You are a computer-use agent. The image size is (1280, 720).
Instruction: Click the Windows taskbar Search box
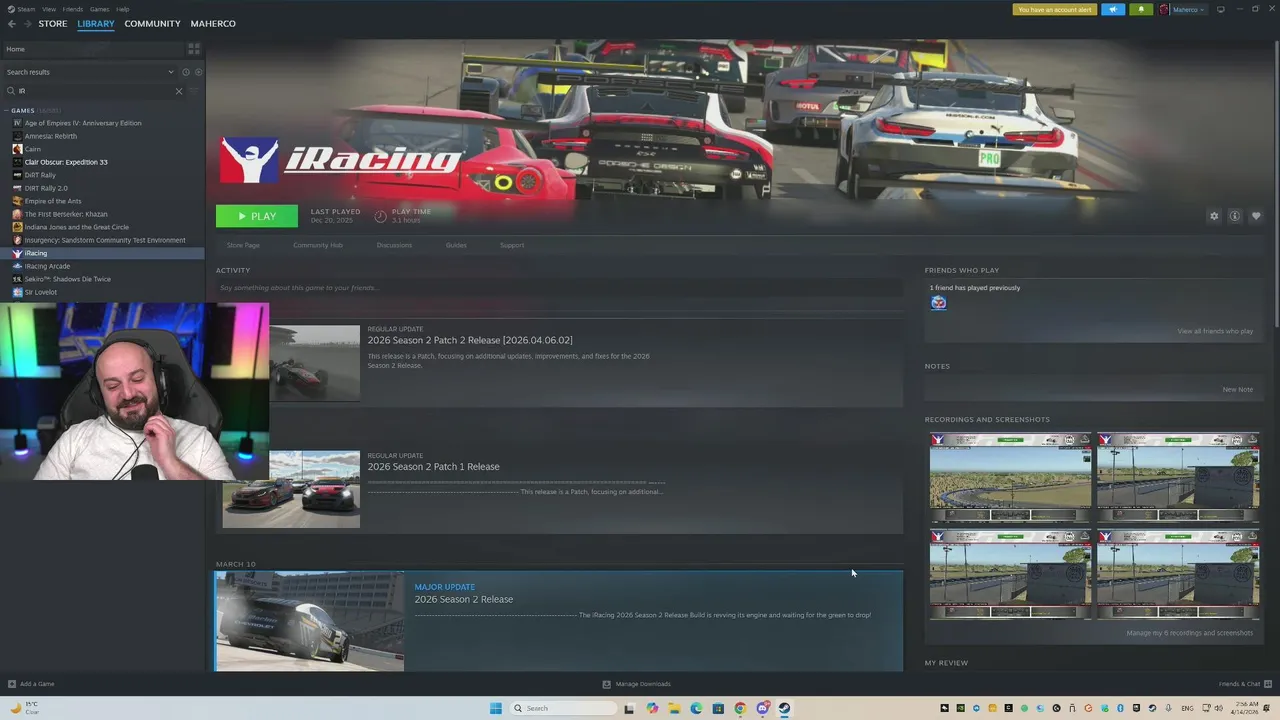tap(563, 708)
